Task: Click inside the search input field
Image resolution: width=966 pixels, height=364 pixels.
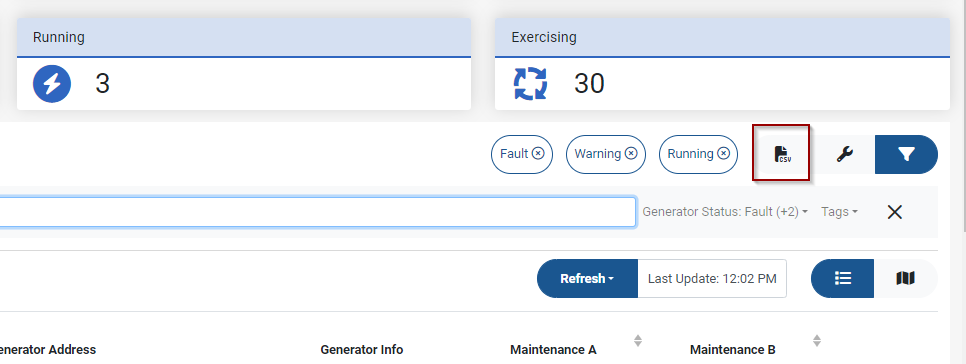Action: [318, 212]
